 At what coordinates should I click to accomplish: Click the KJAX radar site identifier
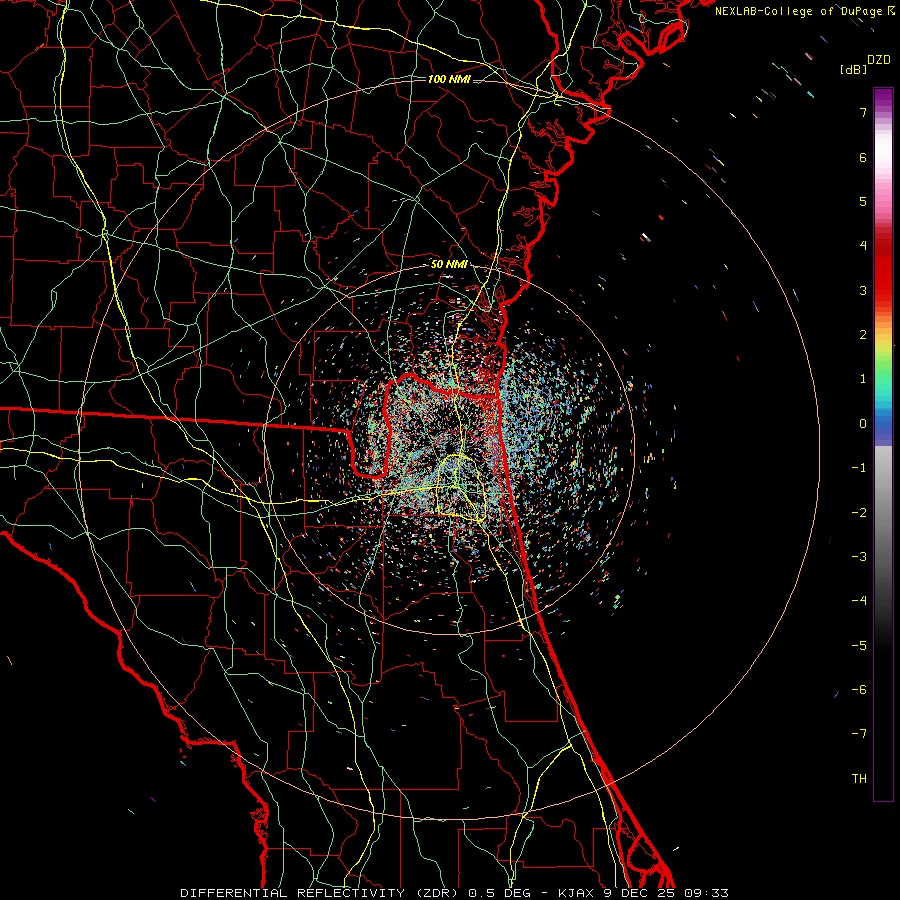coord(574,893)
